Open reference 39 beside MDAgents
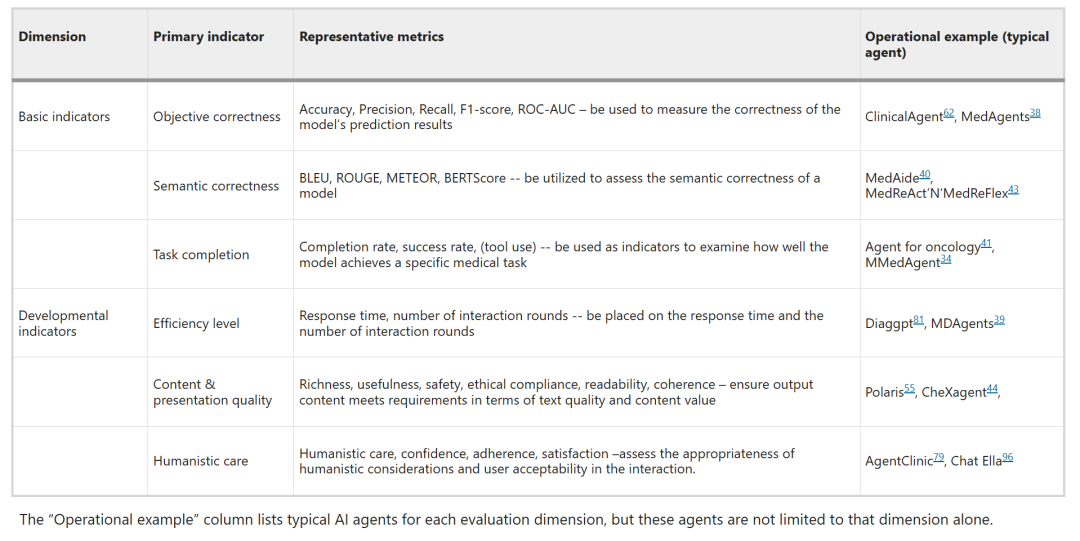 999,320
